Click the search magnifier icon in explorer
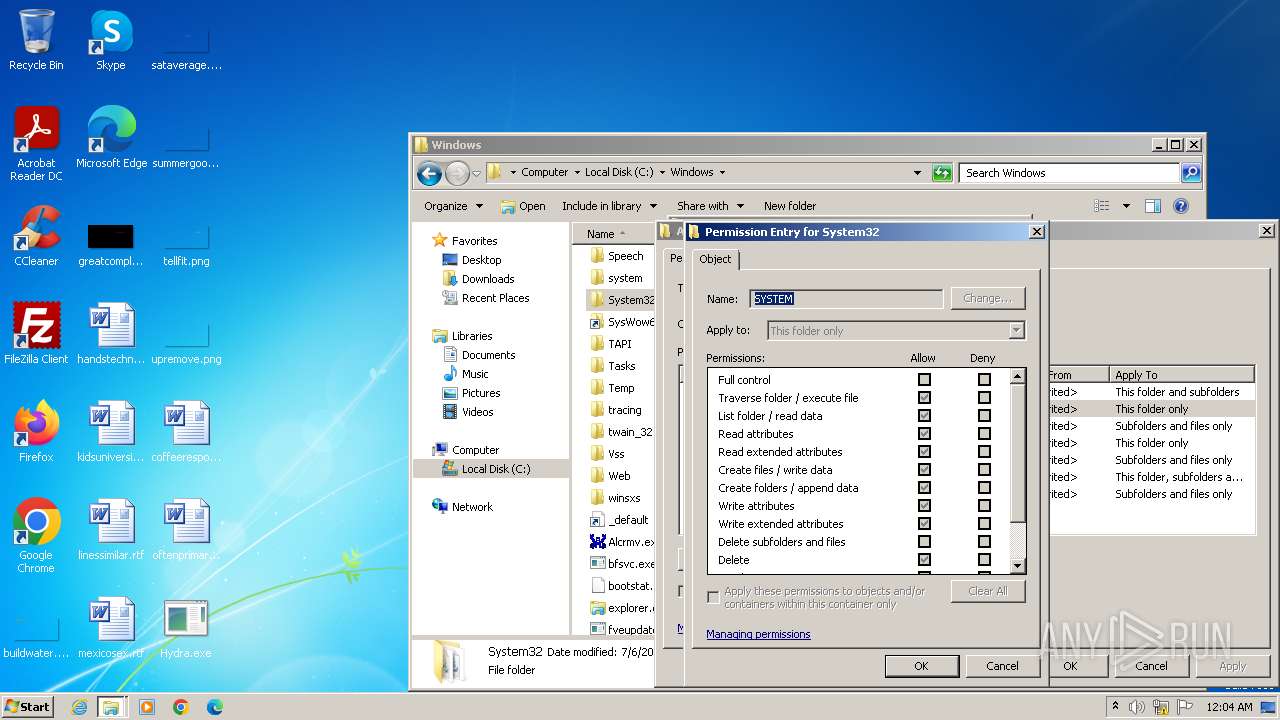The image size is (1280, 720). pyautogui.click(x=1190, y=173)
